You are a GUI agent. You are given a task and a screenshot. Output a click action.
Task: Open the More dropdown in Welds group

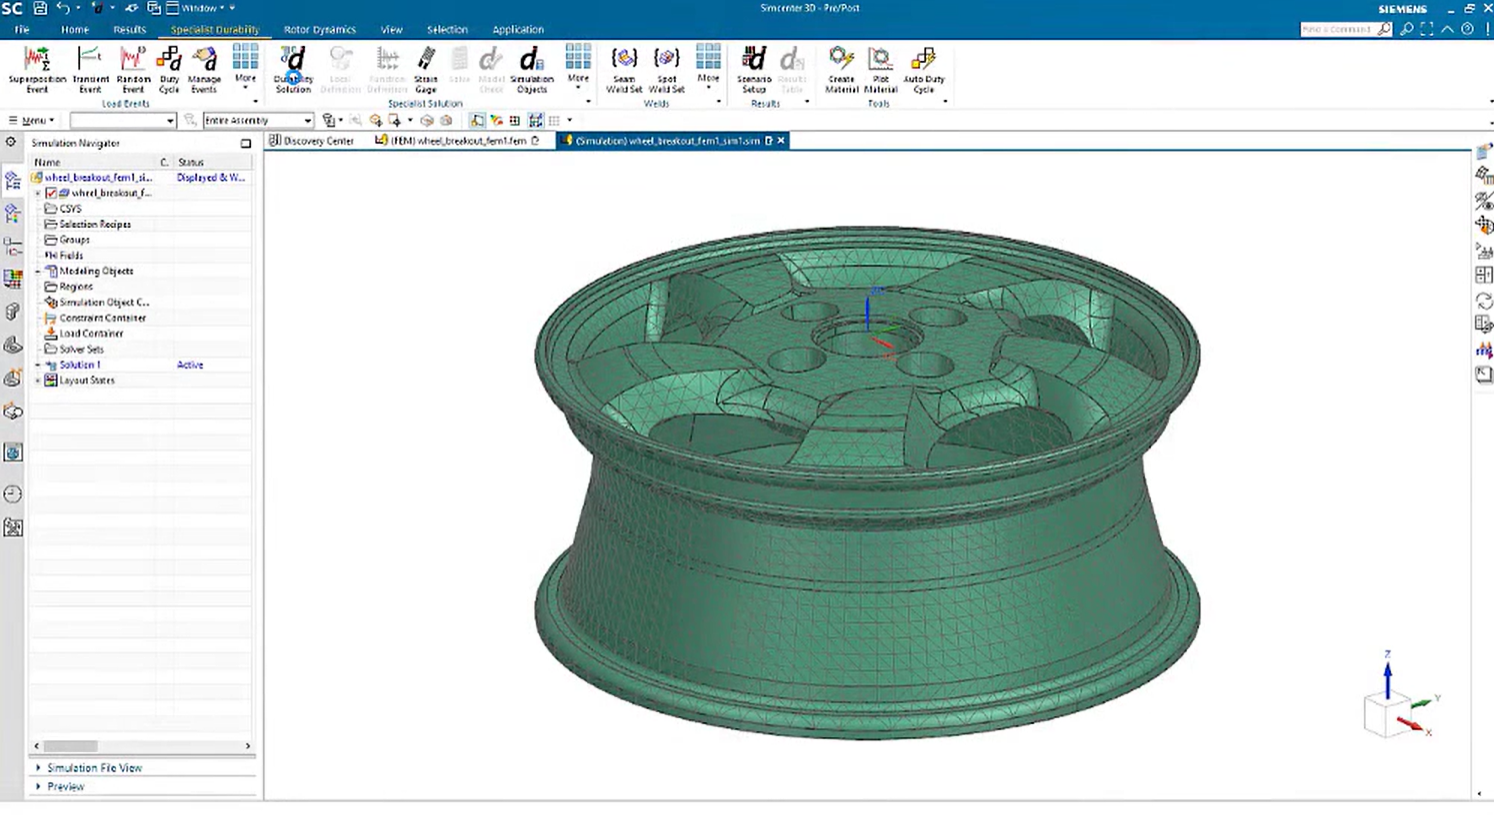[x=708, y=69]
